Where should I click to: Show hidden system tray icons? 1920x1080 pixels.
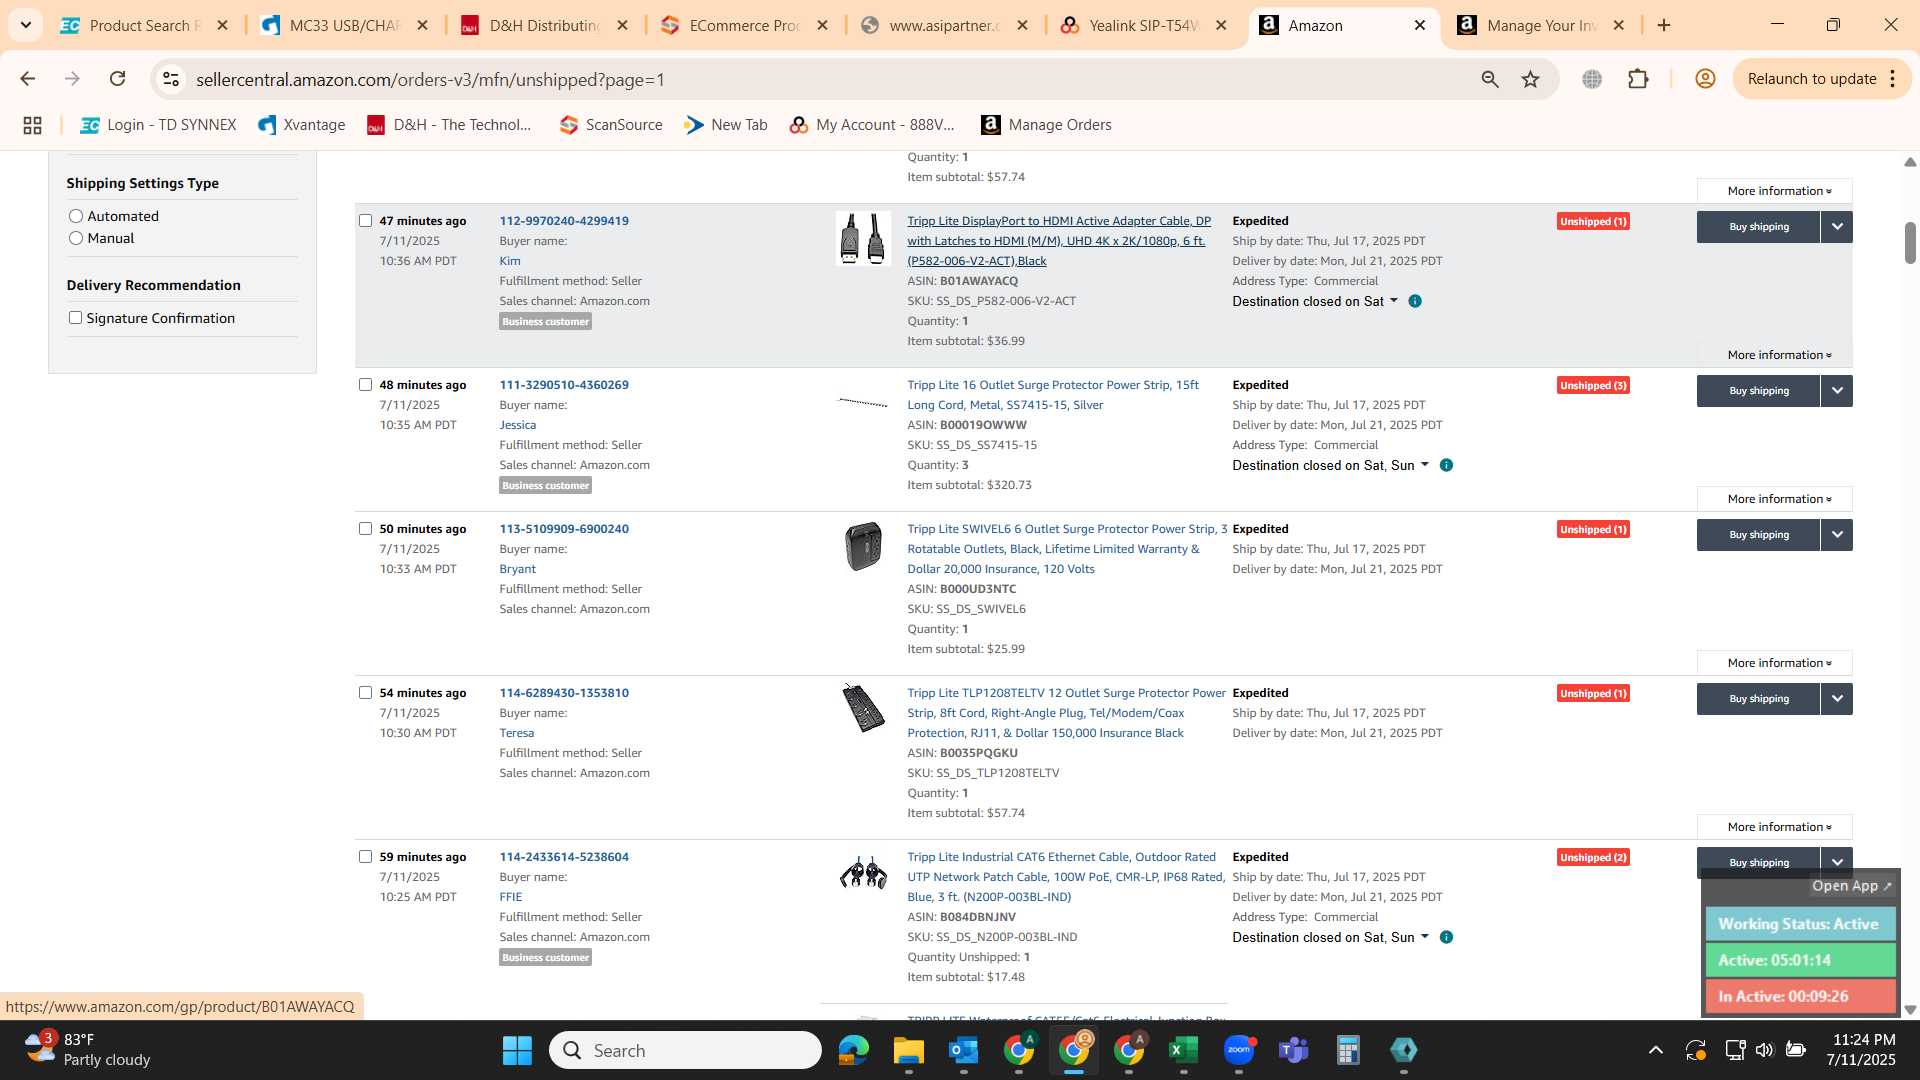click(1656, 1050)
